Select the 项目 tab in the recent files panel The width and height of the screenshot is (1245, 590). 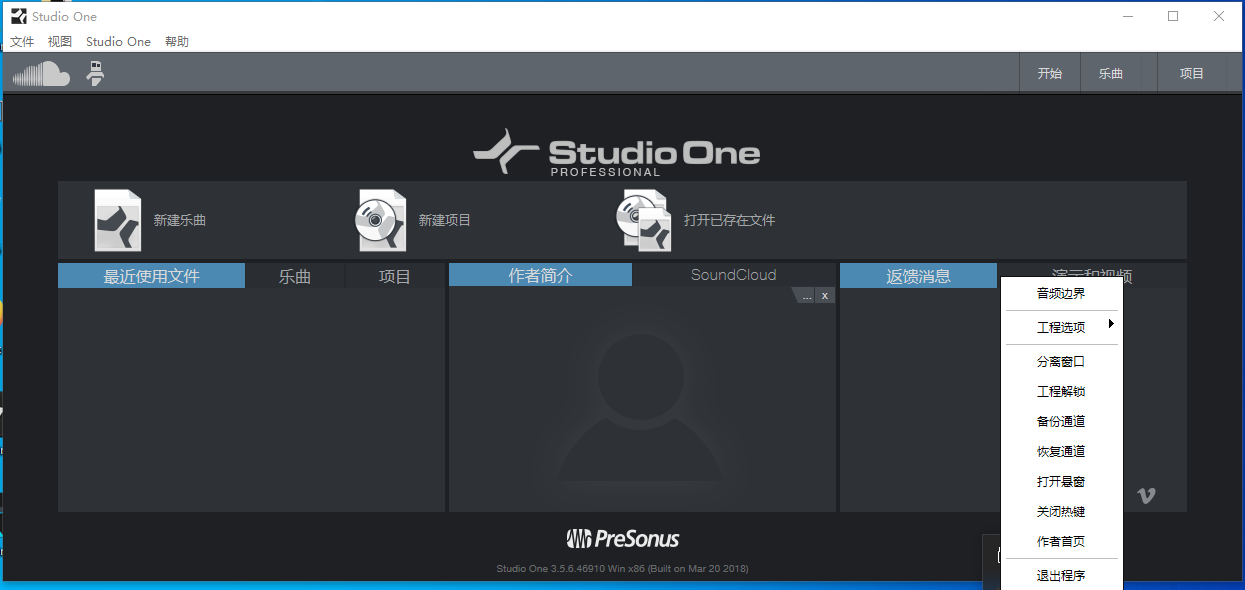click(395, 276)
